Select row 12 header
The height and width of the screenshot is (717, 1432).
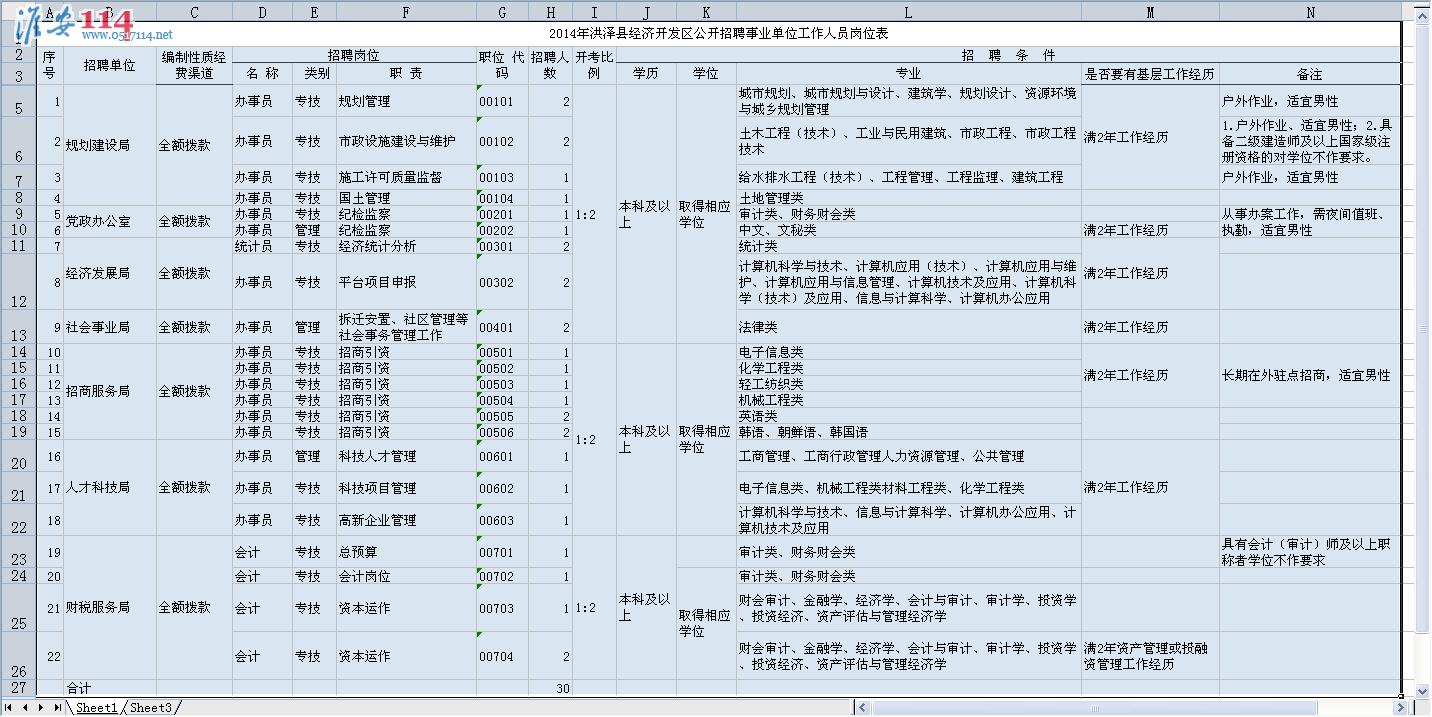[x=18, y=282]
